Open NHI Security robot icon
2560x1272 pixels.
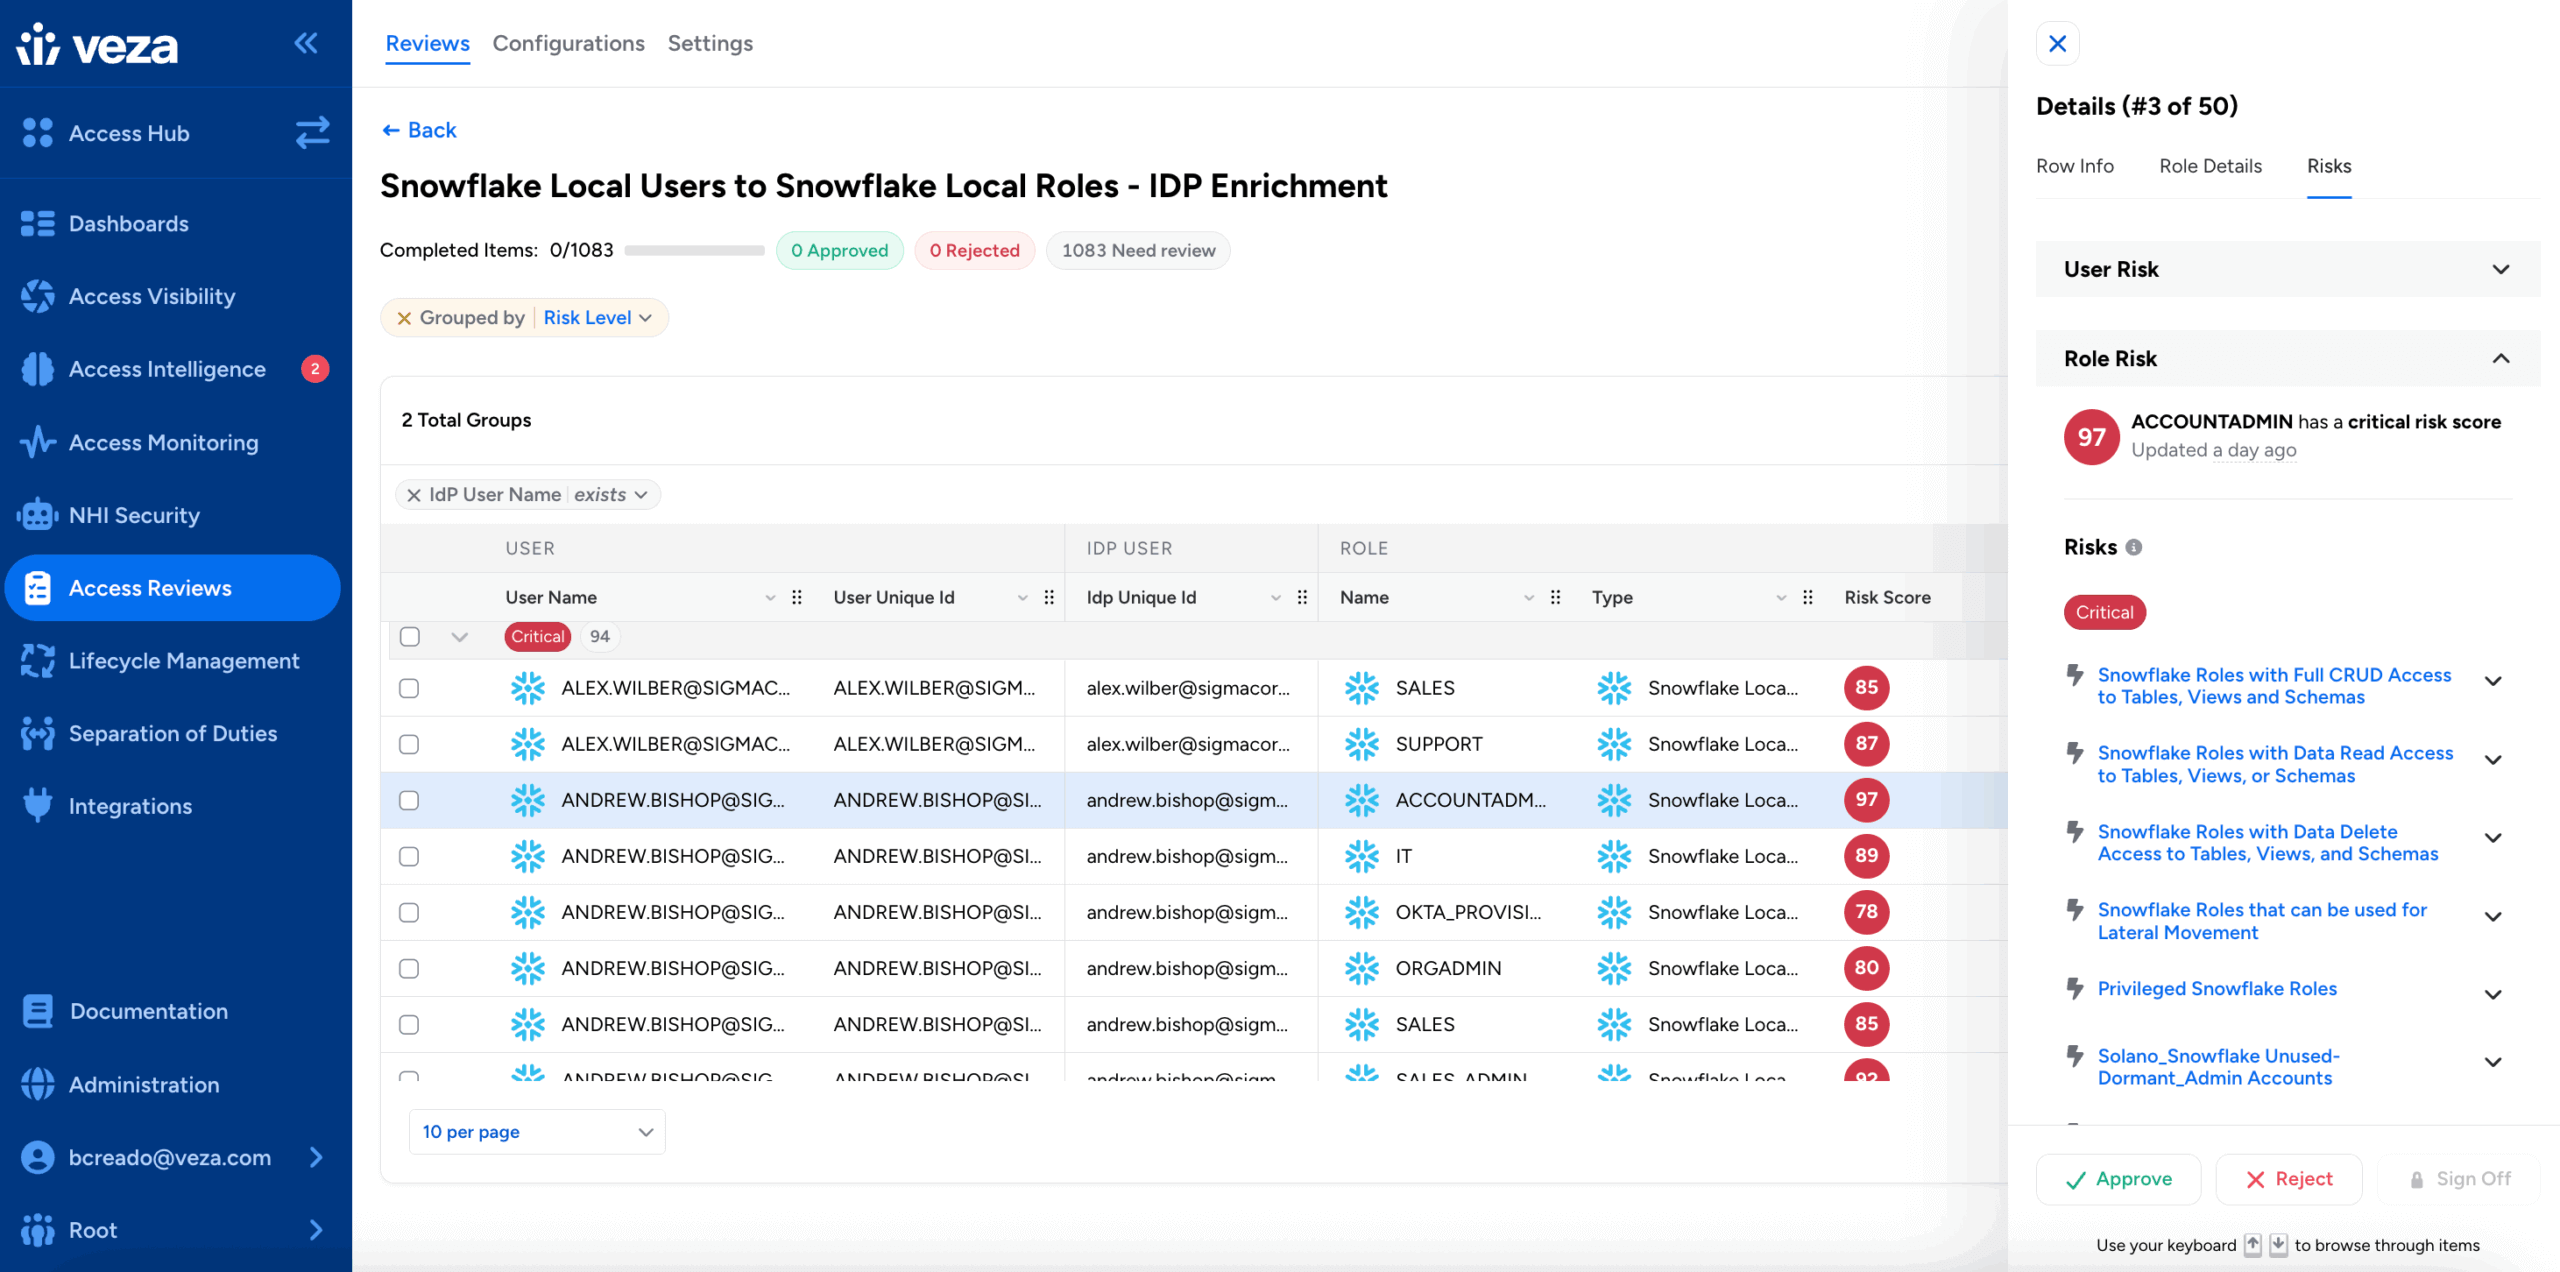click(x=37, y=515)
